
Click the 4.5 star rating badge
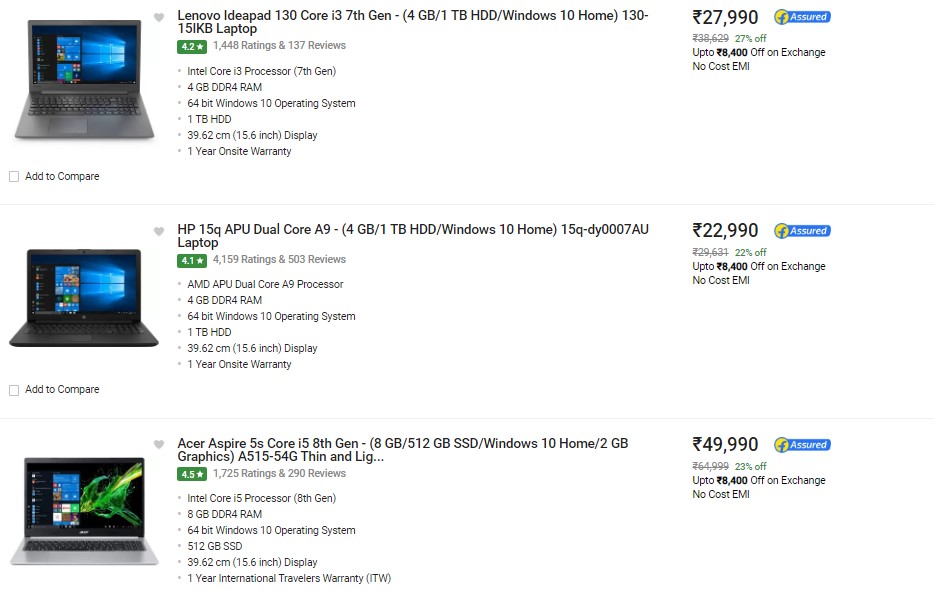(192, 474)
